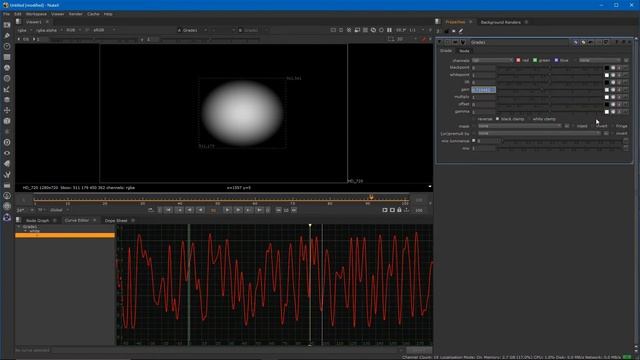Screen dimensions: 640x360
Task: Open the FurnaceCore toolbar icon
Action: tap(7, 196)
